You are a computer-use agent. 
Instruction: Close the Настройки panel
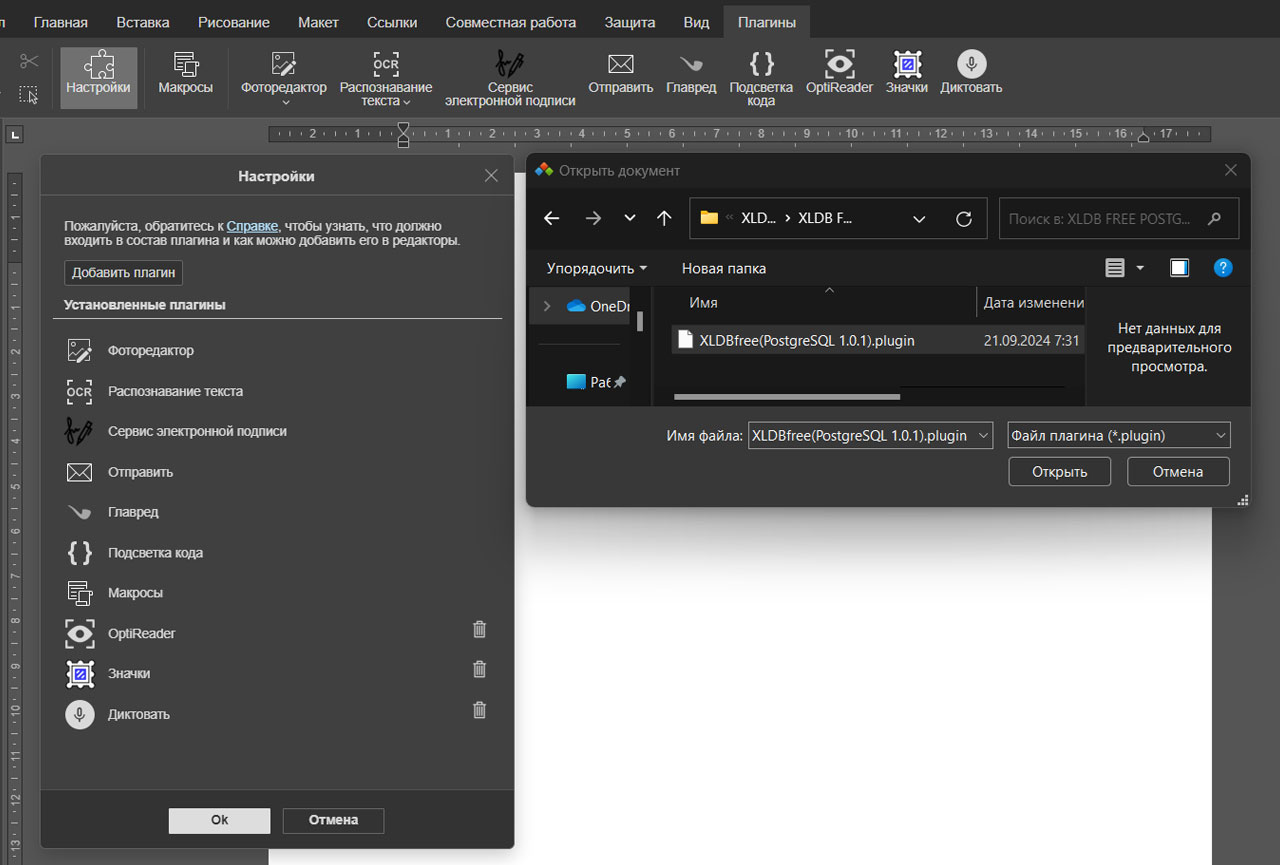point(491,176)
